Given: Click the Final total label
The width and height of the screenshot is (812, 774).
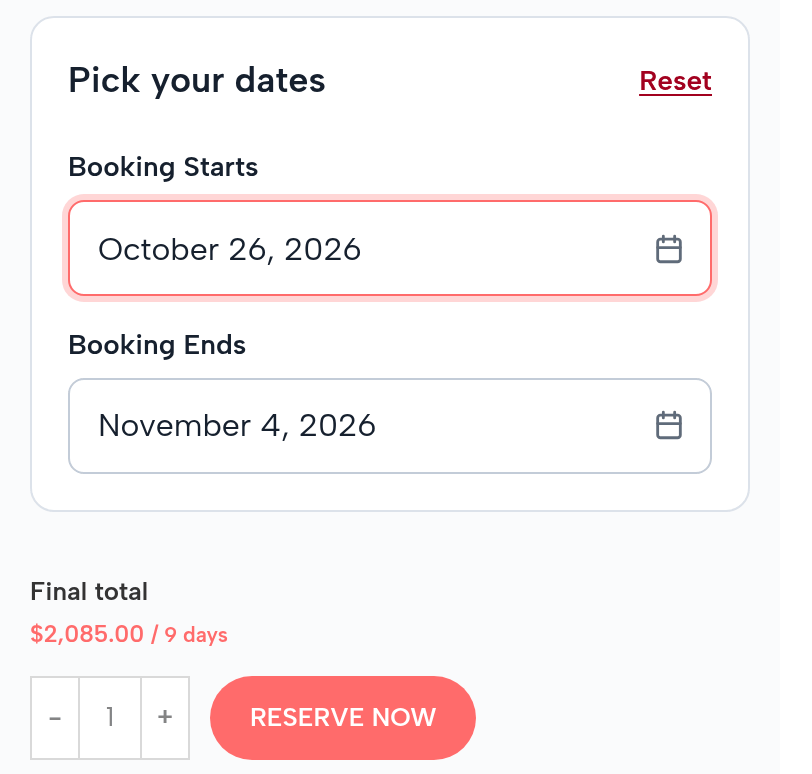Looking at the screenshot, I should (89, 592).
